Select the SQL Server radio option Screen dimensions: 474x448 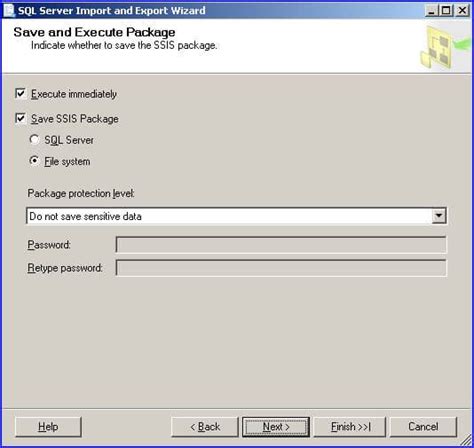(x=34, y=140)
